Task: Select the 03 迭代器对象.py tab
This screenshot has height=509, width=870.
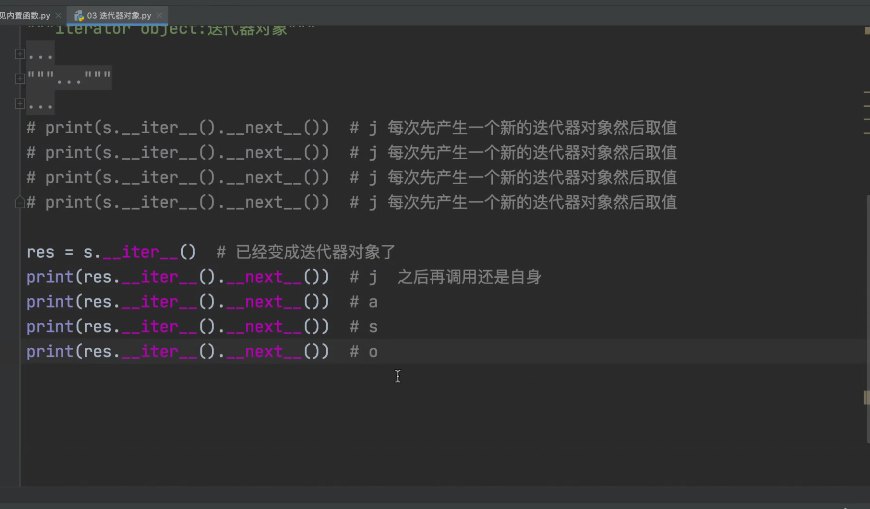Action: pyautogui.click(x=118, y=16)
